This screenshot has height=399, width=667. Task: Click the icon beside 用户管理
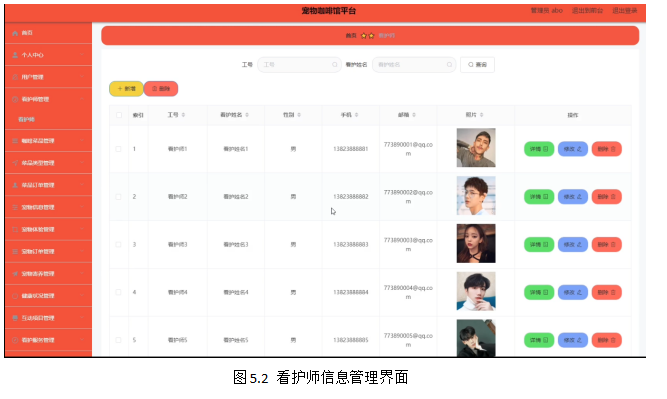(x=15, y=77)
